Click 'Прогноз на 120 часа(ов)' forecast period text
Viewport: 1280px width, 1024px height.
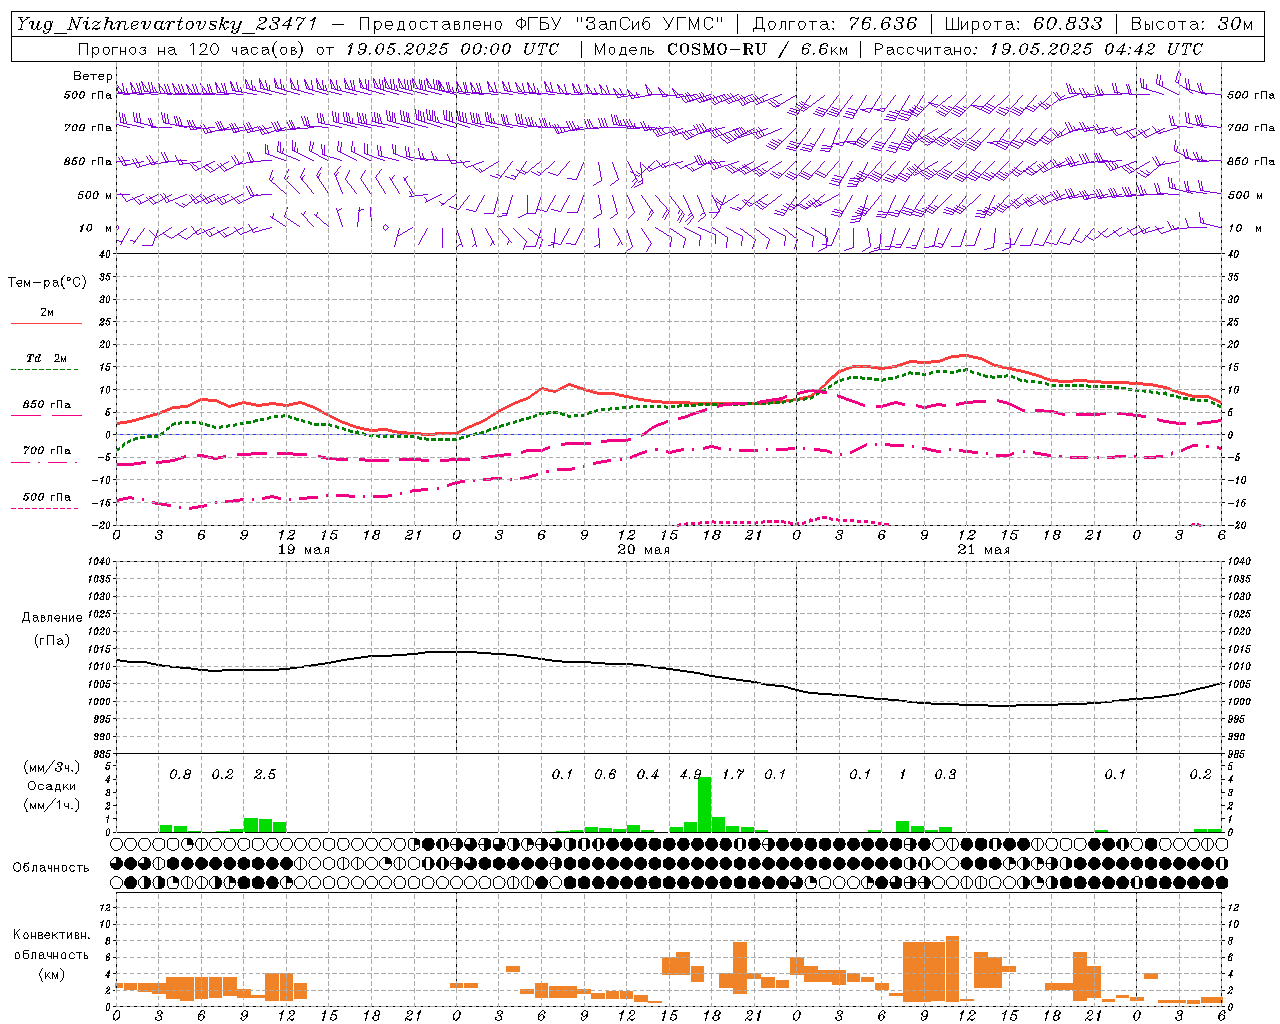pos(193,49)
